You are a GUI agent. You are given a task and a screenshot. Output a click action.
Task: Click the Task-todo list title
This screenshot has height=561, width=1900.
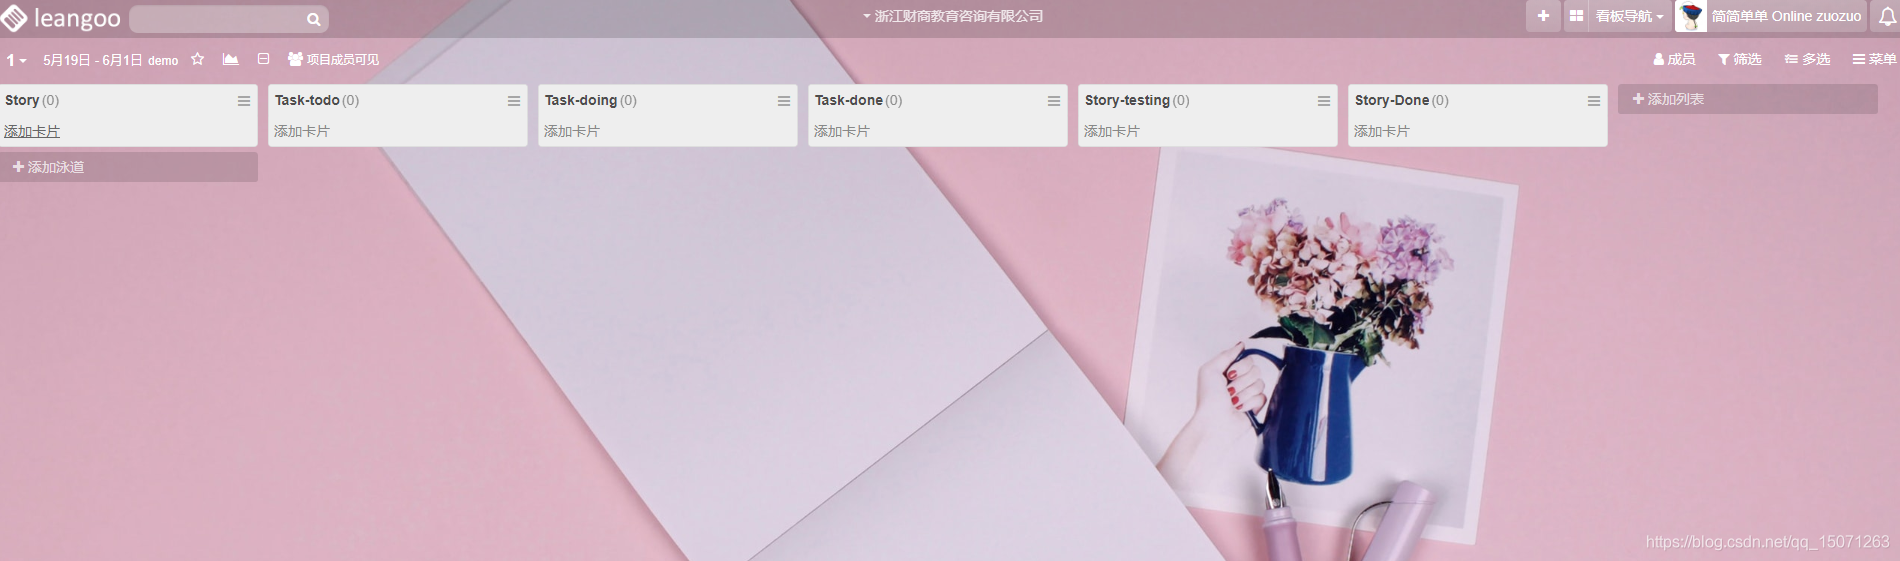[x=307, y=100]
